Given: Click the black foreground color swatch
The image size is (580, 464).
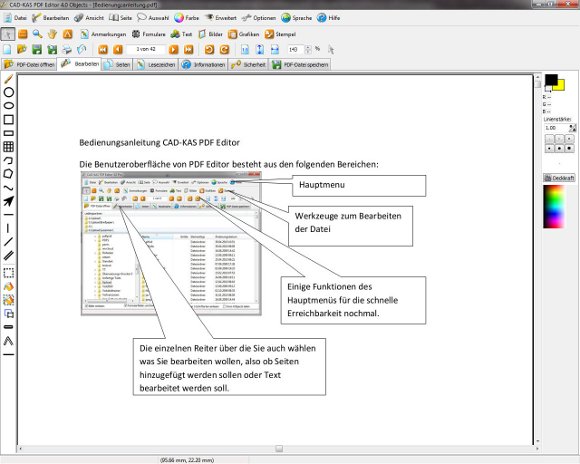Looking at the screenshot, I should point(551,80).
